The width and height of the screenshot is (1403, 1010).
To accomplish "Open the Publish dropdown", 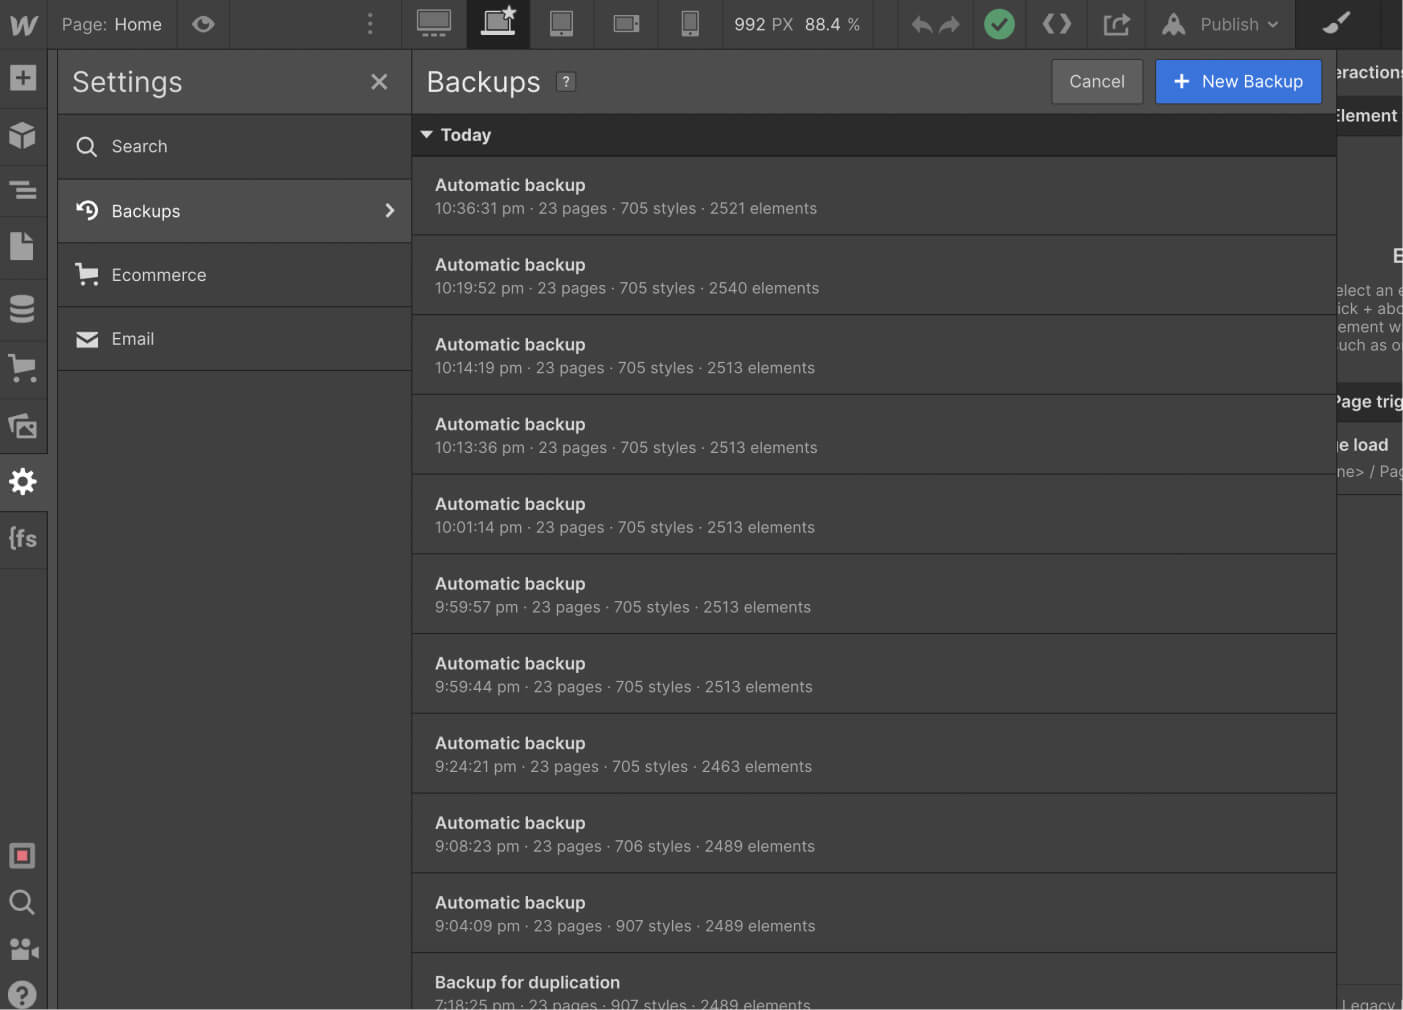I will tap(1221, 24).
